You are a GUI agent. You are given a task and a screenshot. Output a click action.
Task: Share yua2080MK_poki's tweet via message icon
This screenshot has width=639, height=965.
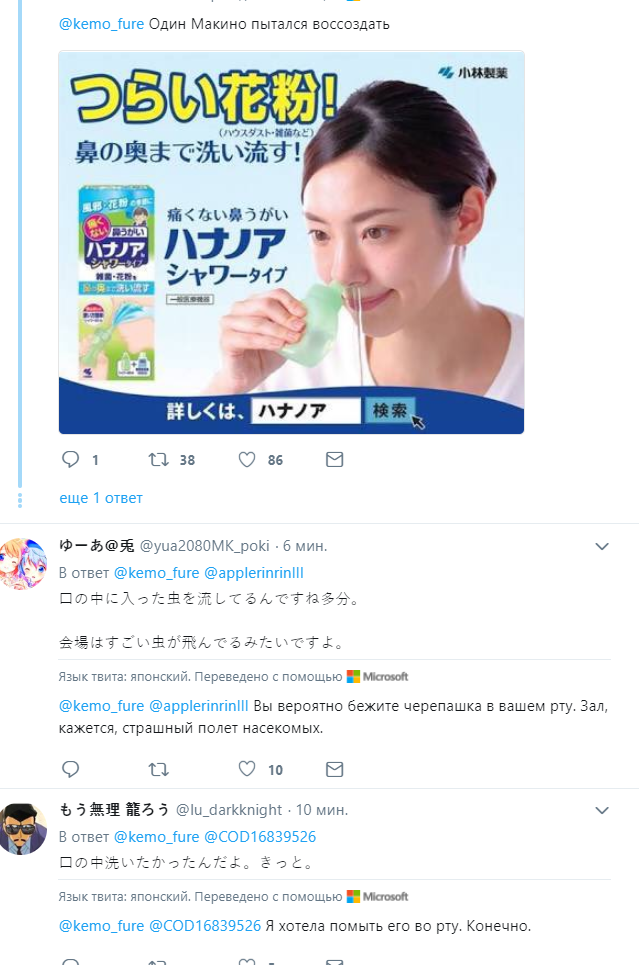[x=334, y=769]
